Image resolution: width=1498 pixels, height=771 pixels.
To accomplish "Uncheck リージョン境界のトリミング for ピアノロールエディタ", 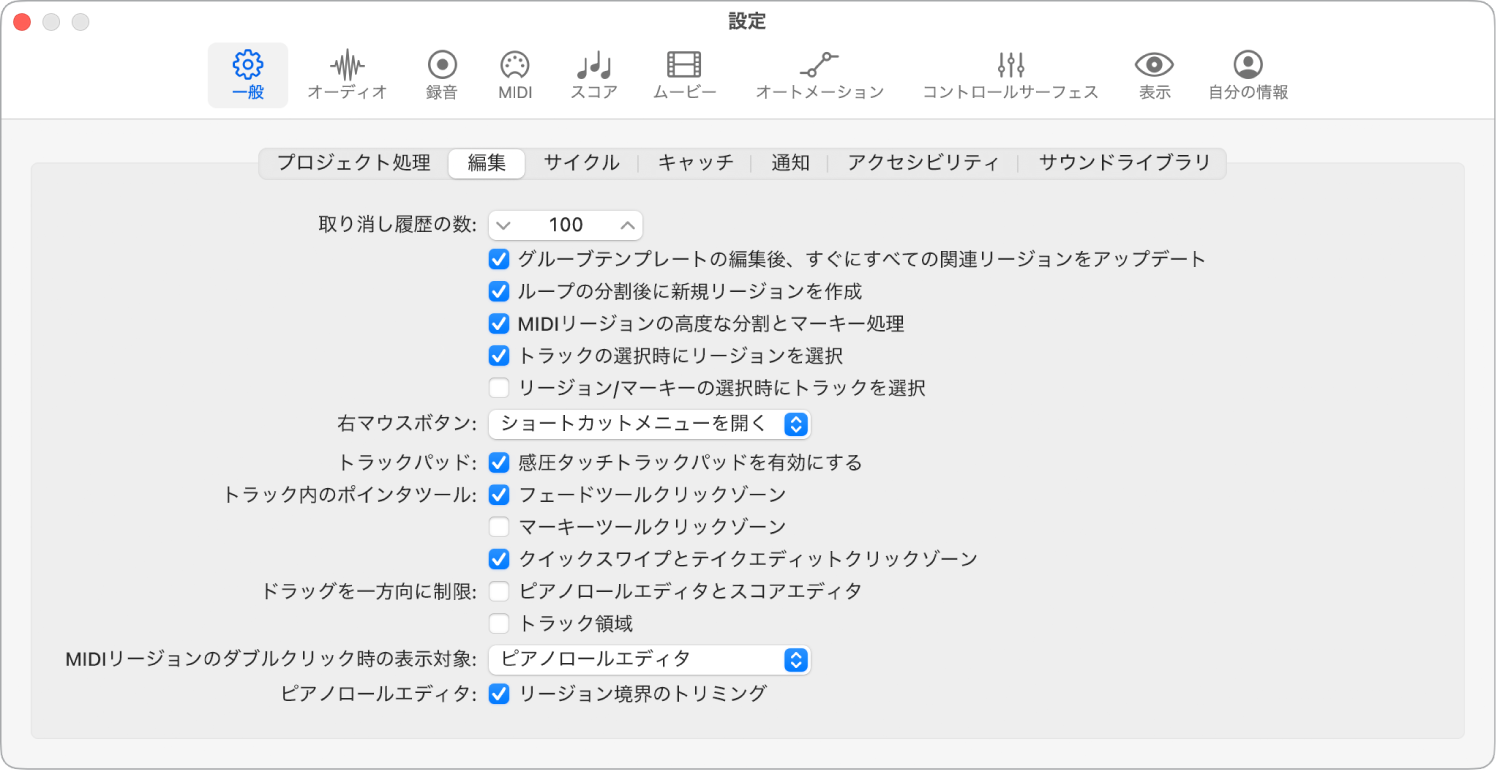I will click(x=498, y=692).
